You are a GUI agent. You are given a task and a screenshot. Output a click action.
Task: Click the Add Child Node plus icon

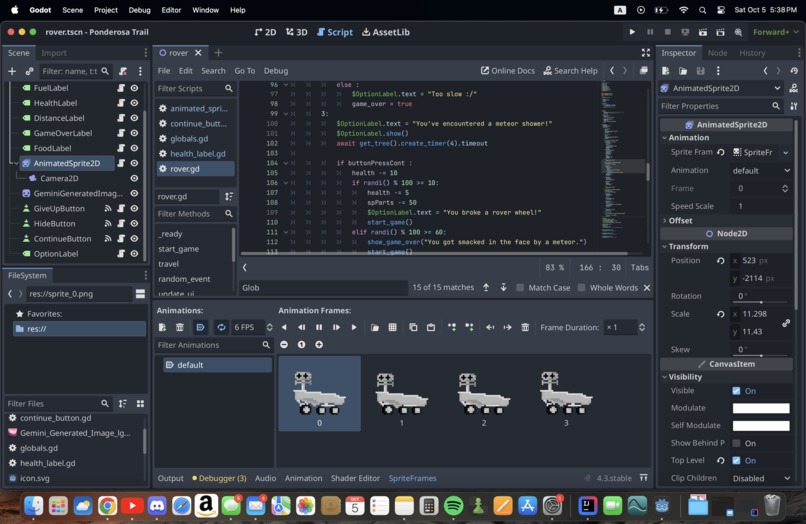pyautogui.click(x=12, y=71)
